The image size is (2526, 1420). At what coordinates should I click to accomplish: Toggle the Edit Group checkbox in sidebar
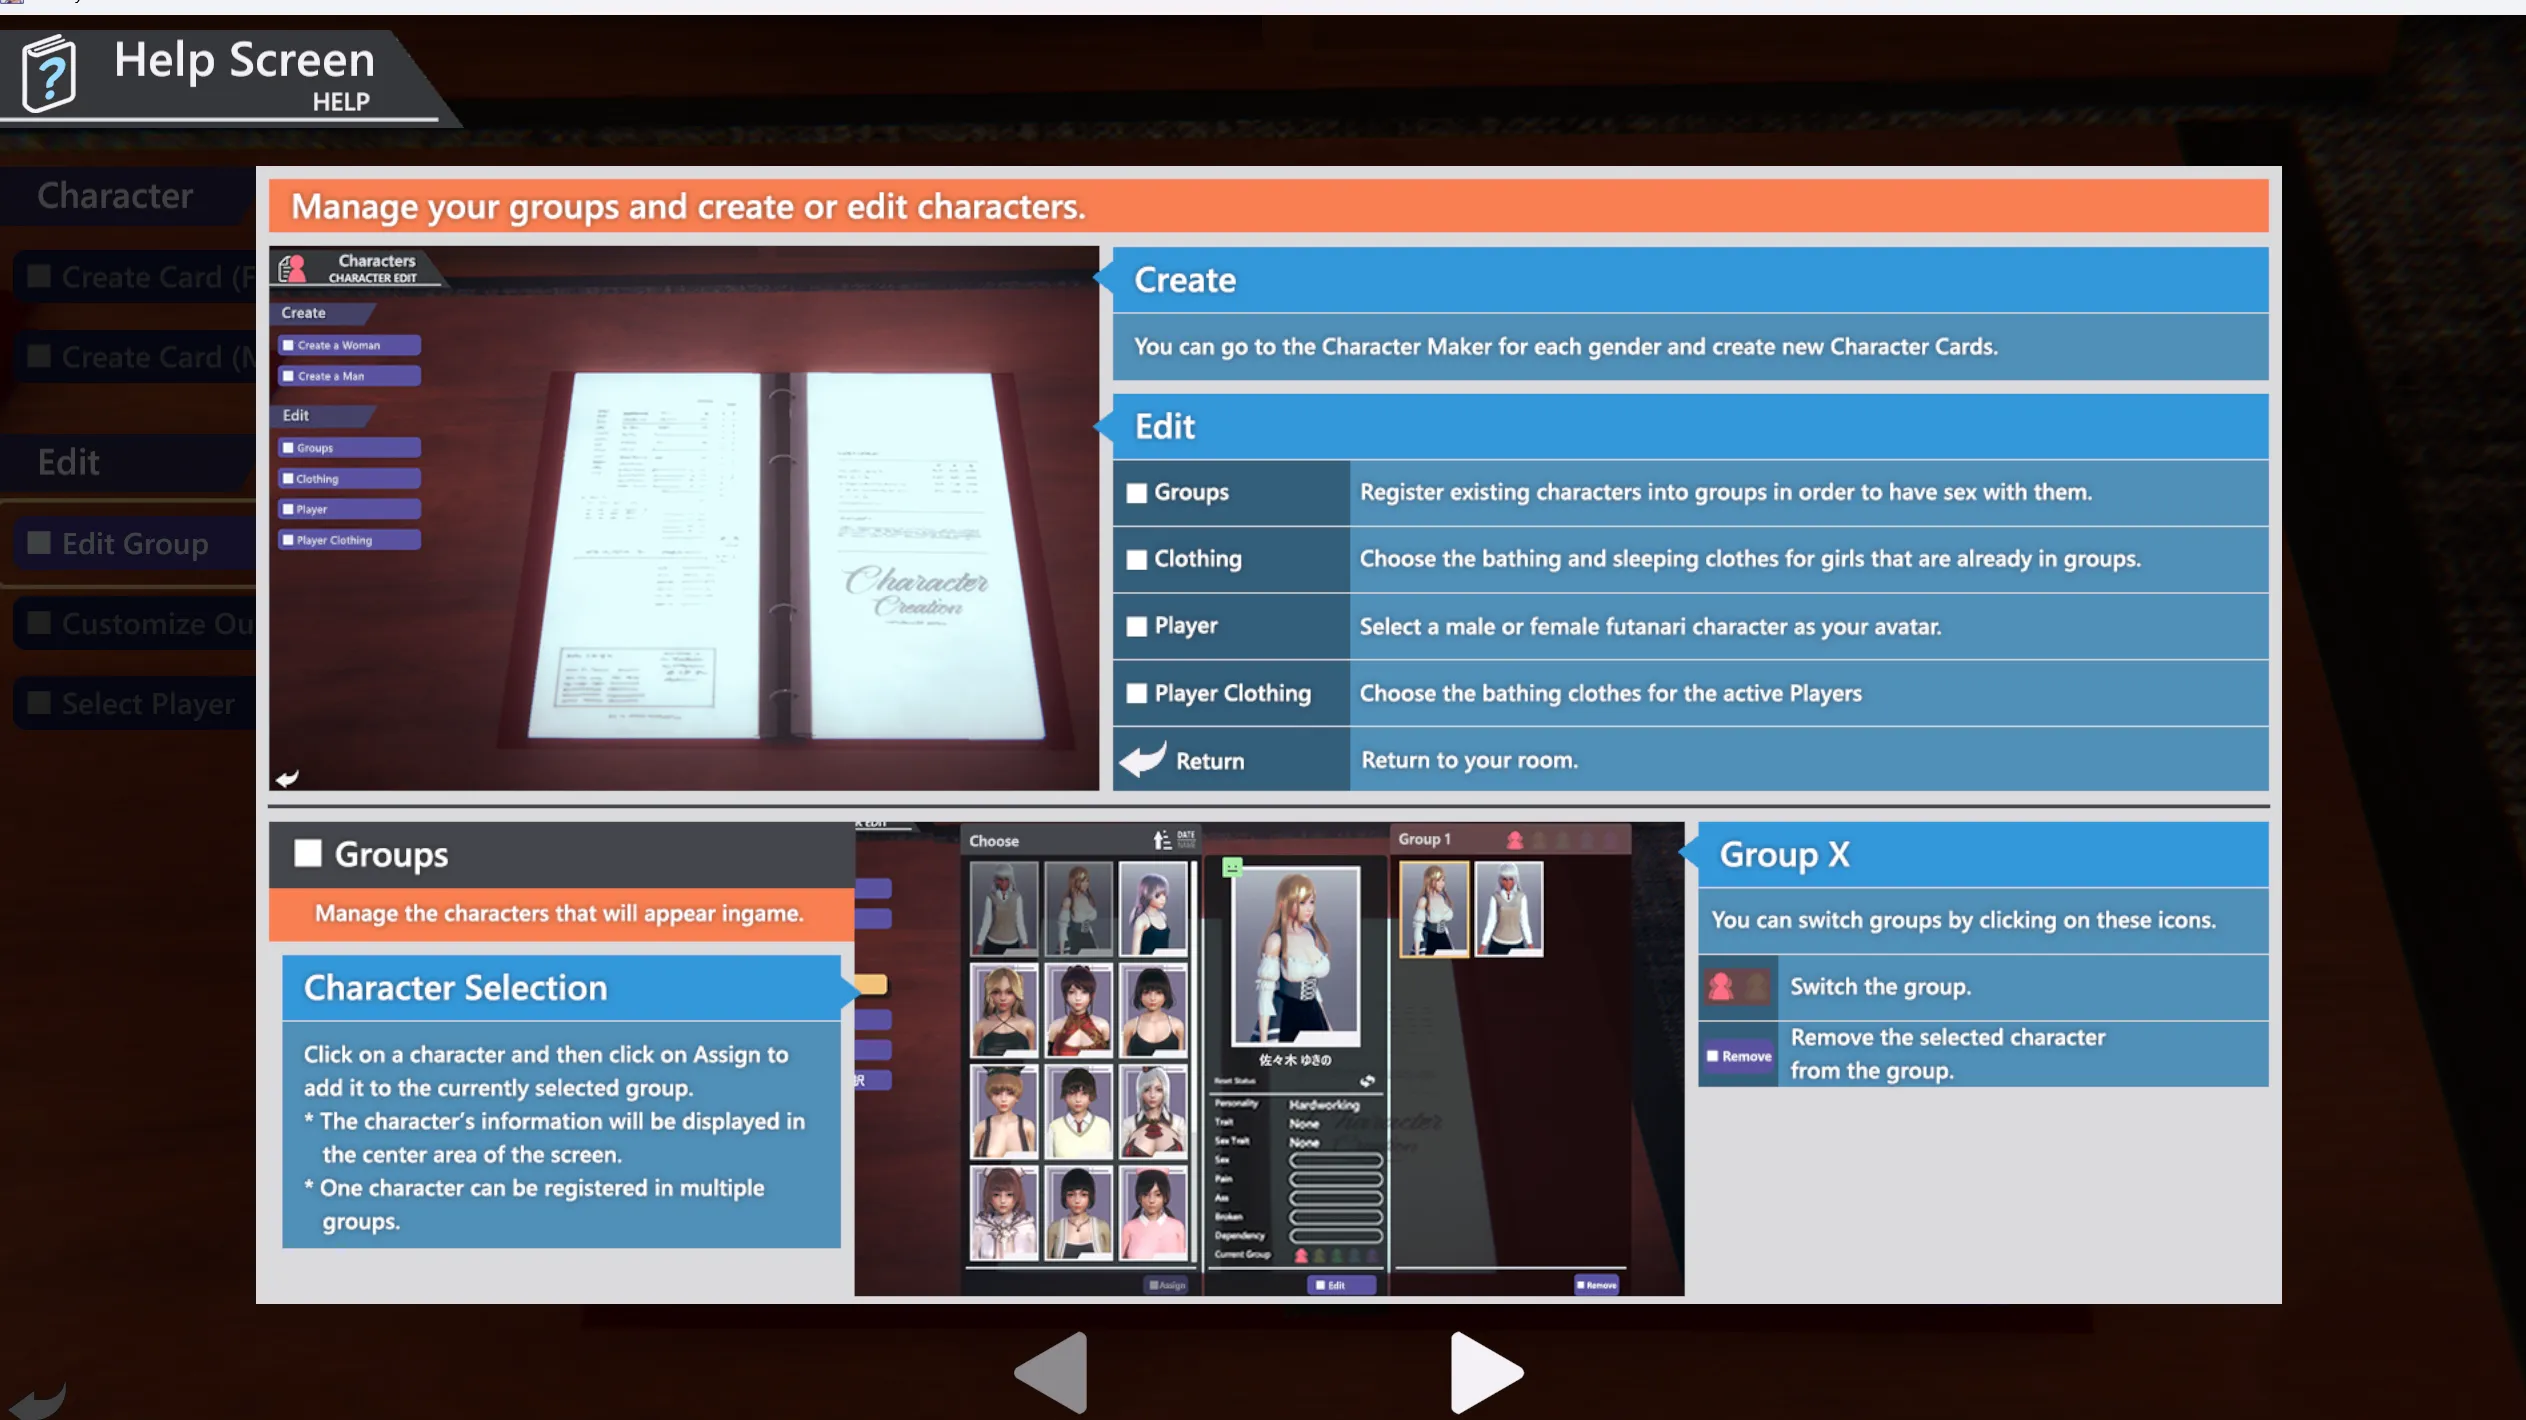40,543
